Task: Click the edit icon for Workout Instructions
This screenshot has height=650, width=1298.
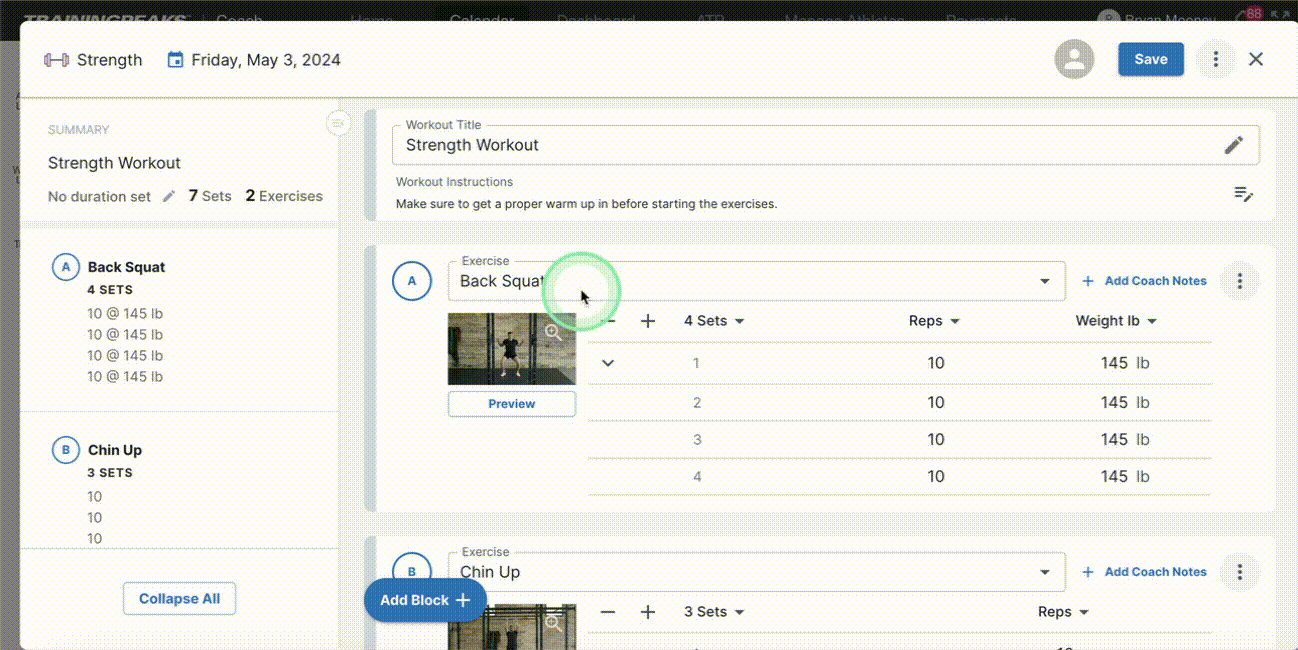Action: [x=1244, y=195]
